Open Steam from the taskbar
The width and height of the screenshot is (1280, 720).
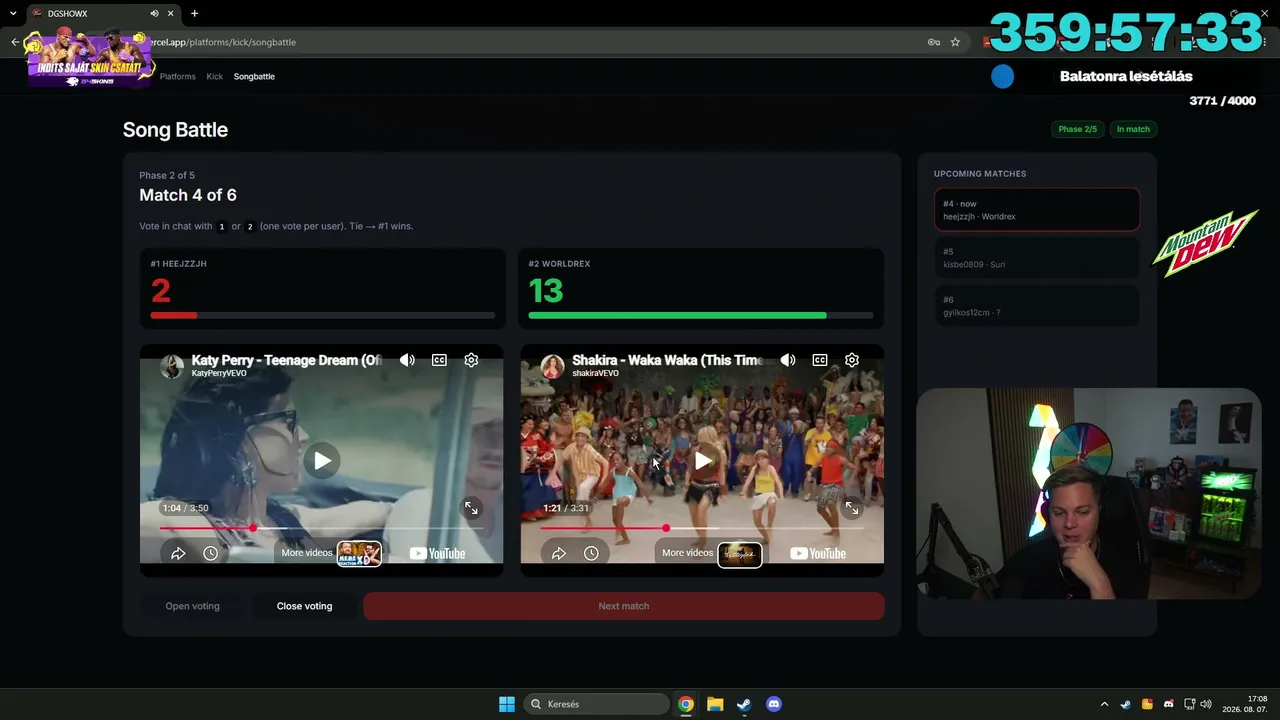[744, 704]
